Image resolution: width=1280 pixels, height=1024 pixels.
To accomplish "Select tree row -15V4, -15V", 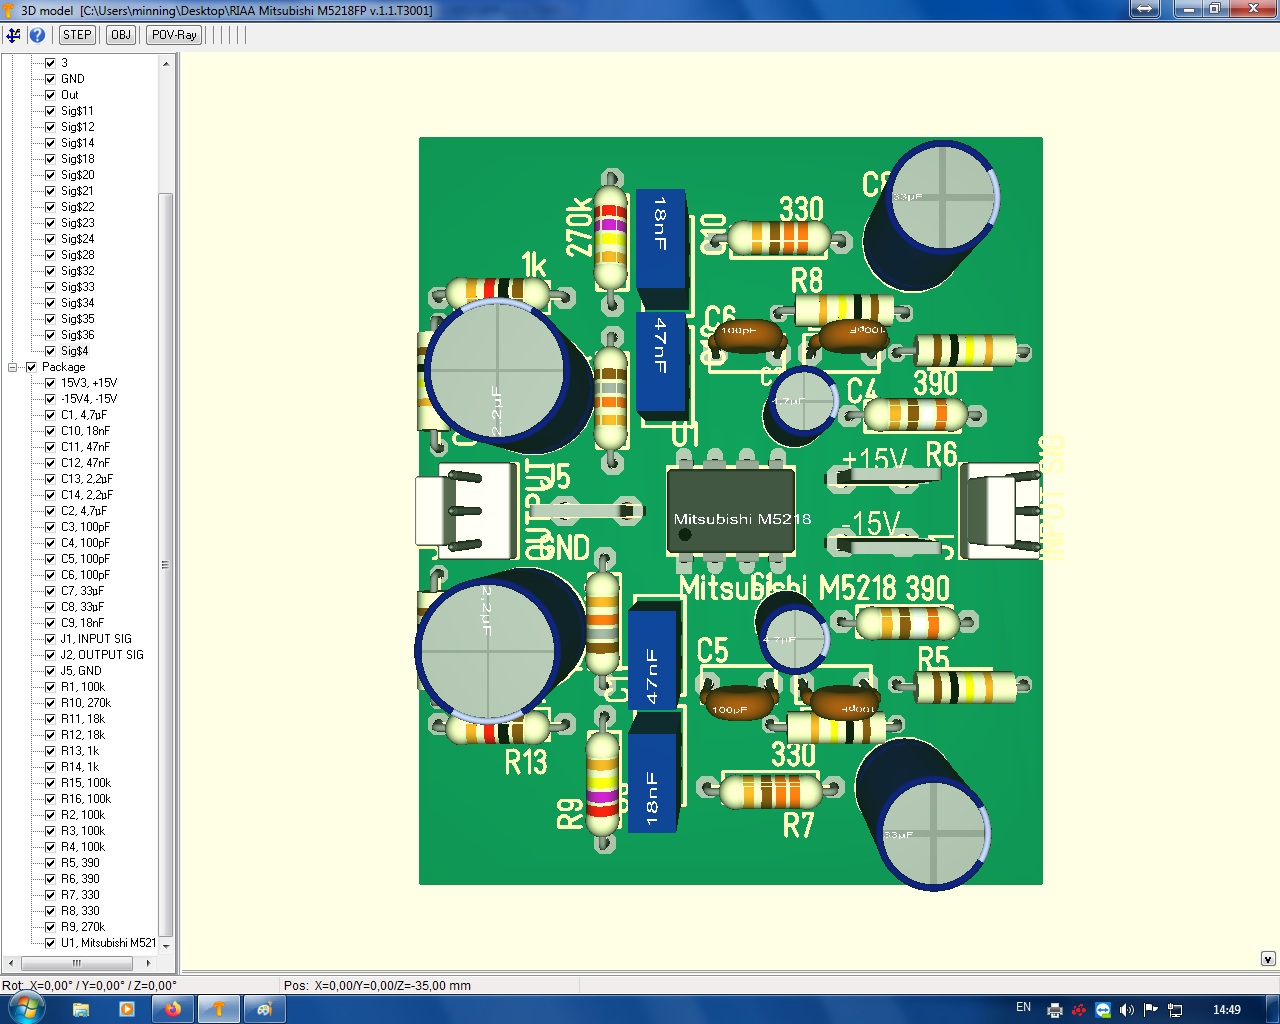I will [x=89, y=399].
